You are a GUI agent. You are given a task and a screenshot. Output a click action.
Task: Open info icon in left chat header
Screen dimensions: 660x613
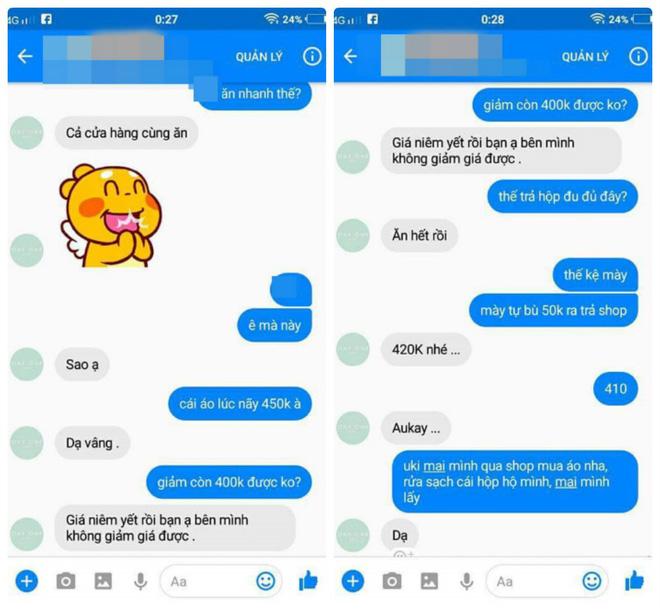(x=312, y=56)
